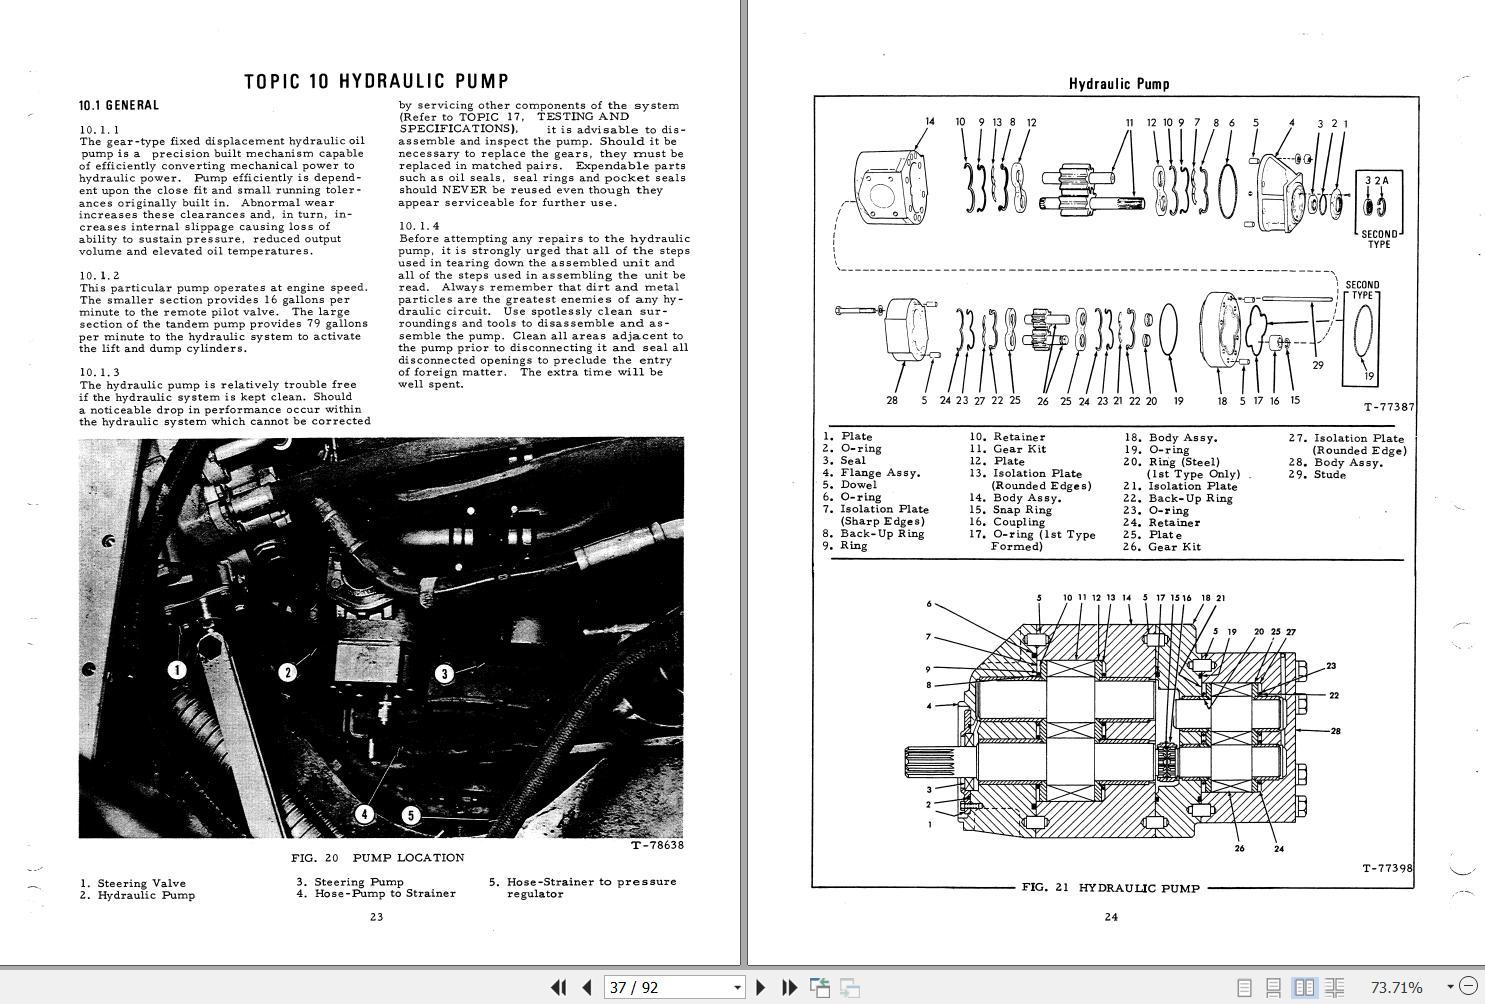Select the continuous scrolling layout icon
Screen dimensions: 1485x1004
point(1275,988)
